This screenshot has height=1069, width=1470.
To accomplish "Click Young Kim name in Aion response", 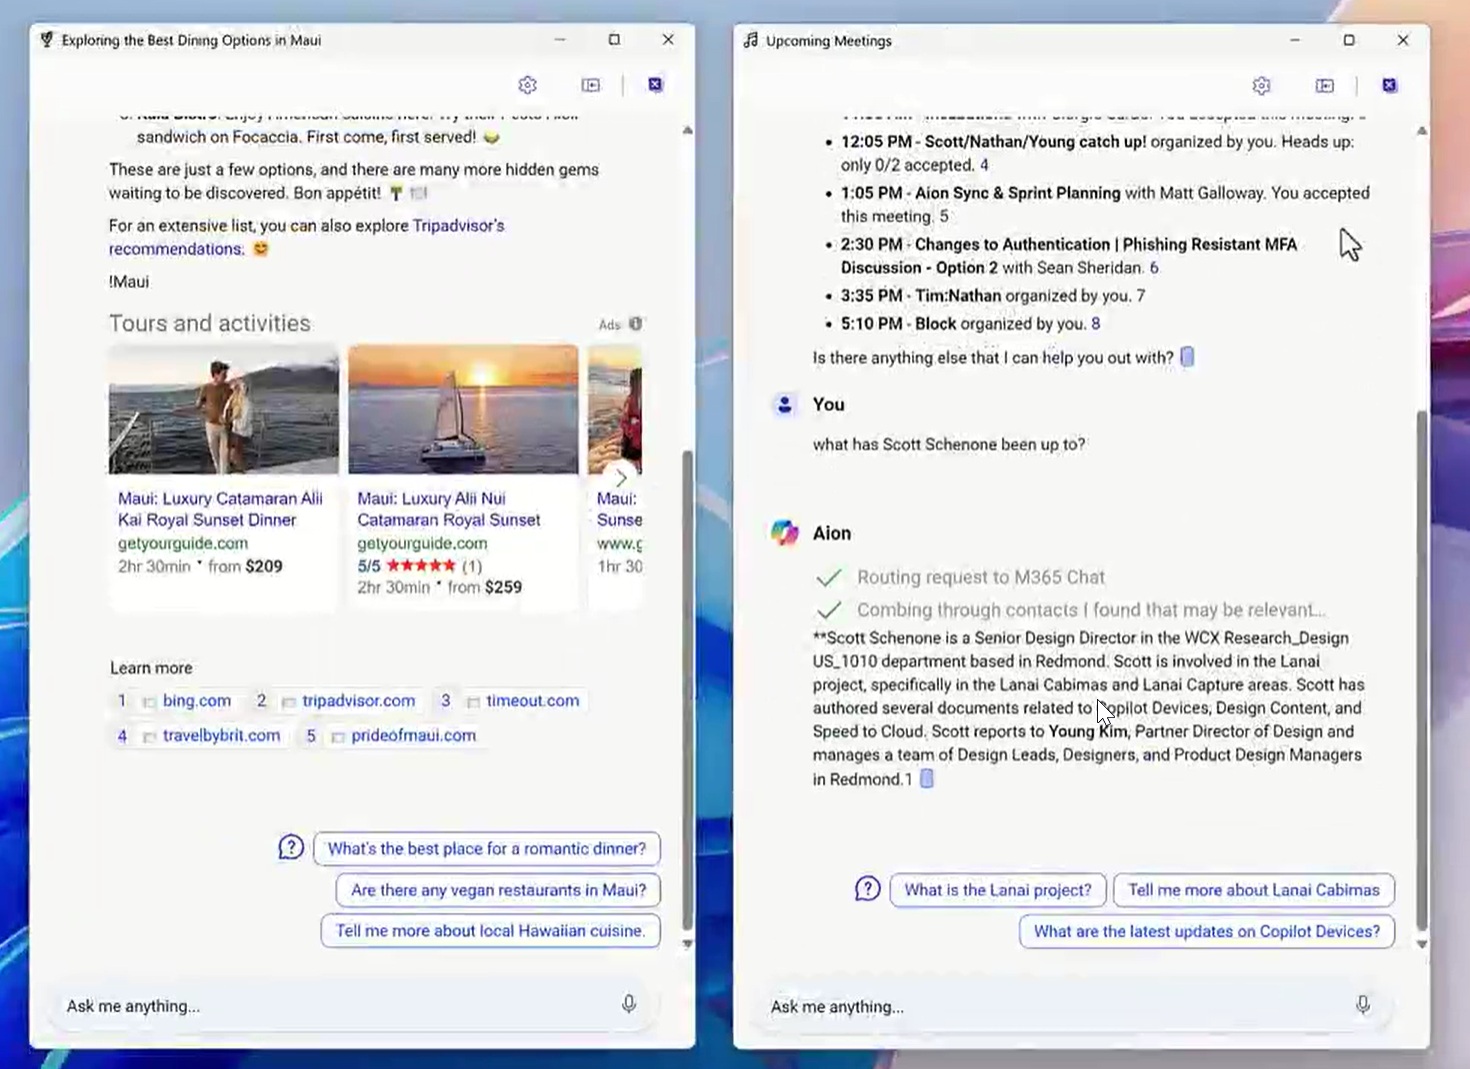I will click(x=1088, y=731).
